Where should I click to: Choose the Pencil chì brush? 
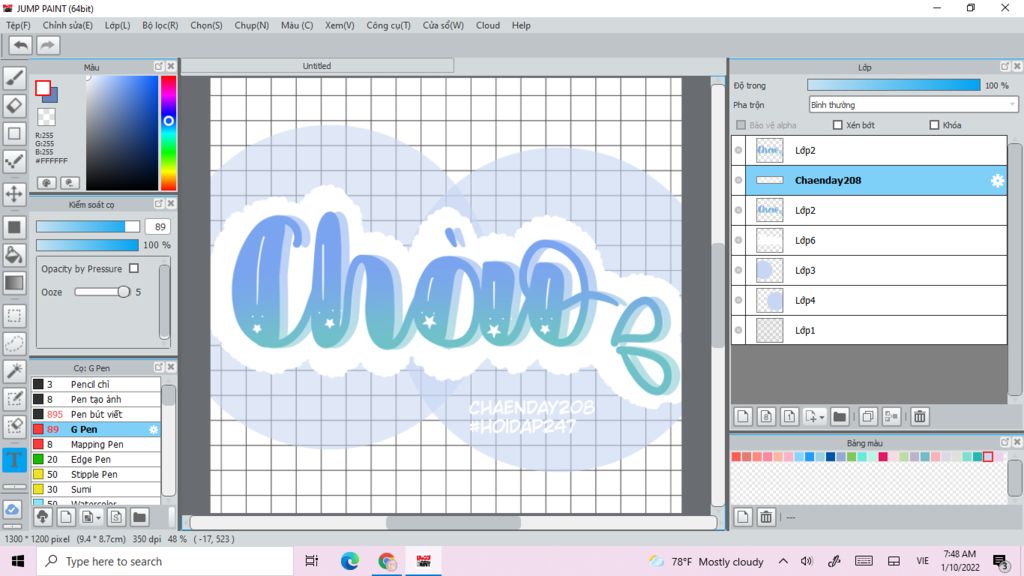click(x=96, y=385)
